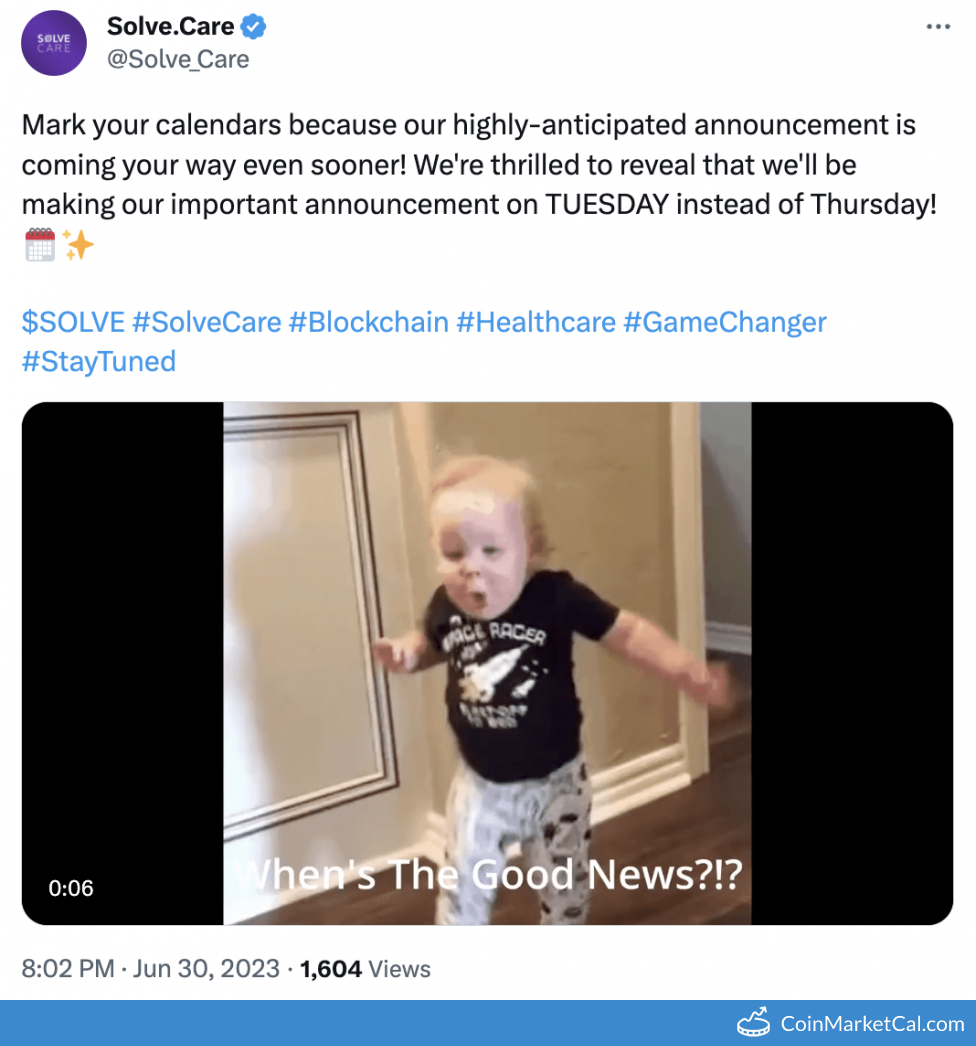The height and width of the screenshot is (1046, 976).
Task: Click the $SOLVE cashtag
Action: pos(73,322)
